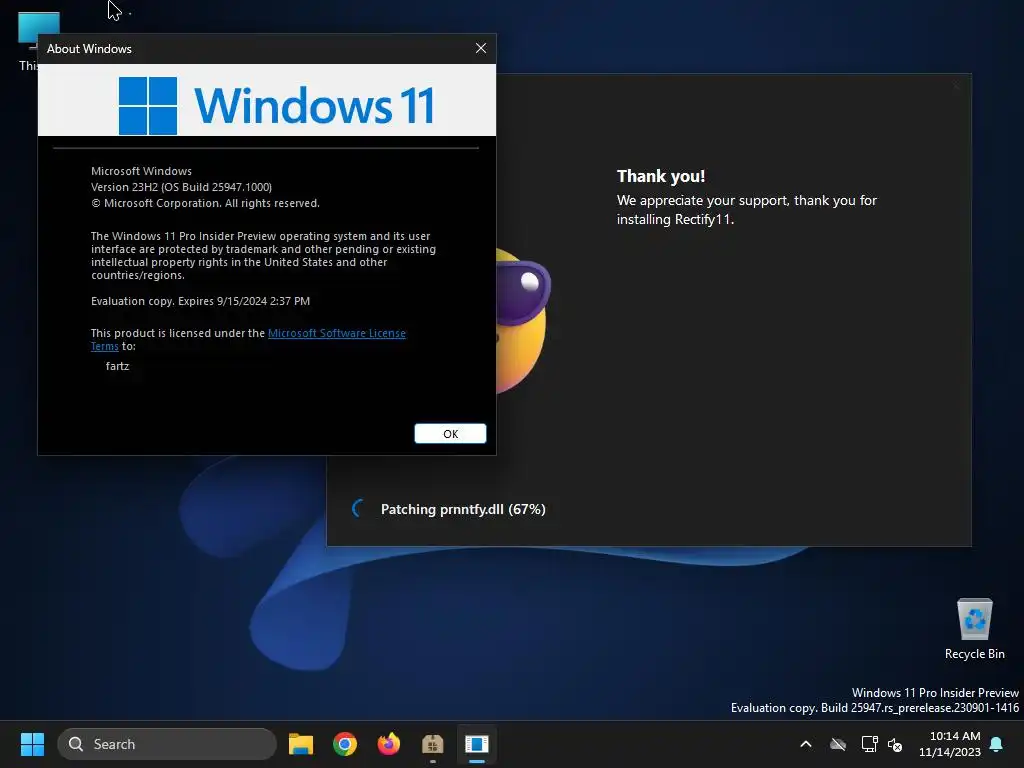This screenshot has width=1024, height=768.
Task: Click the sunglasses emoji in Rectify11 window
Action: click(x=522, y=321)
